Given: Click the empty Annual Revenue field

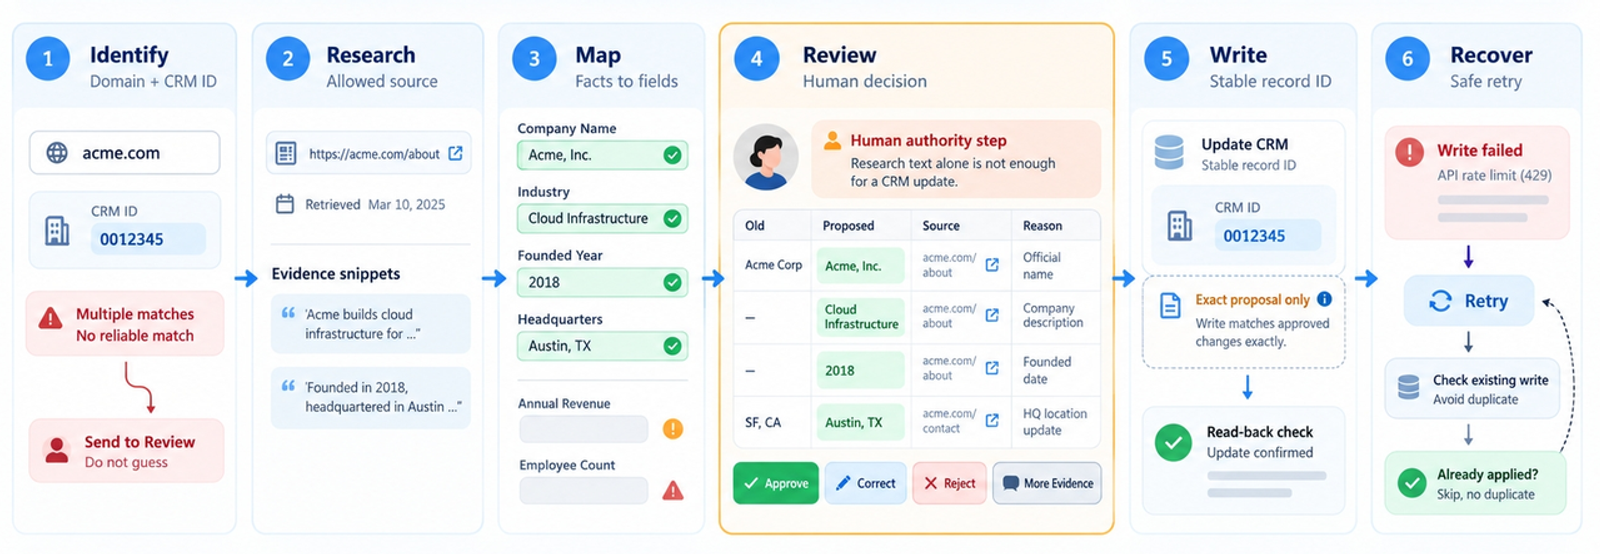Looking at the screenshot, I should coord(583,429).
